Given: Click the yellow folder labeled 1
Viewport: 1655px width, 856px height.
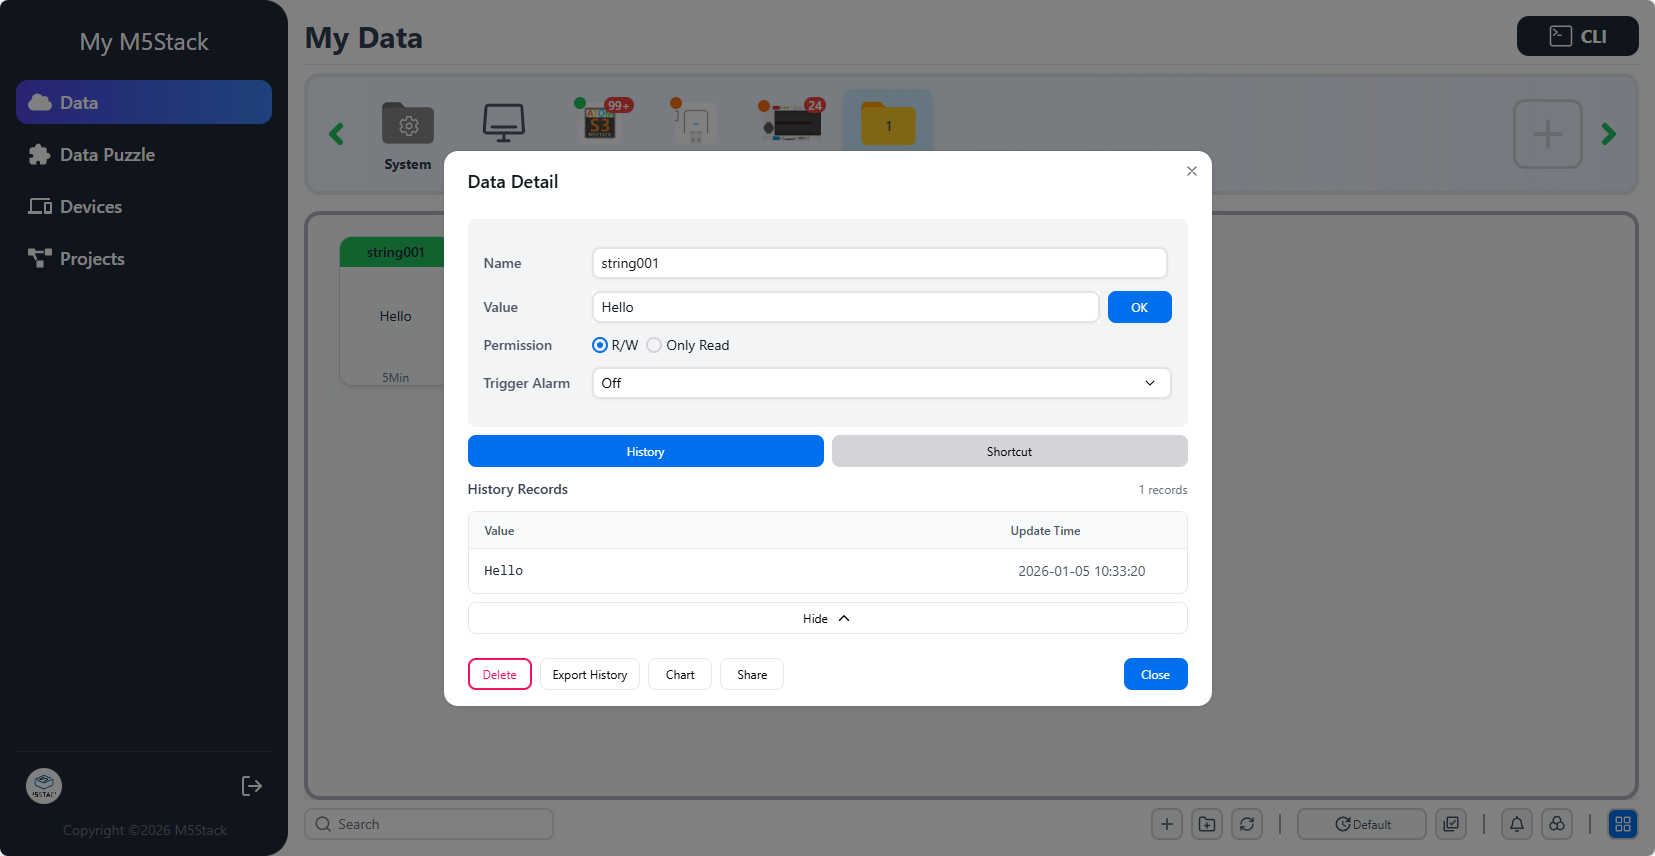Looking at the screenshot, I should click(x=888, y=125).
